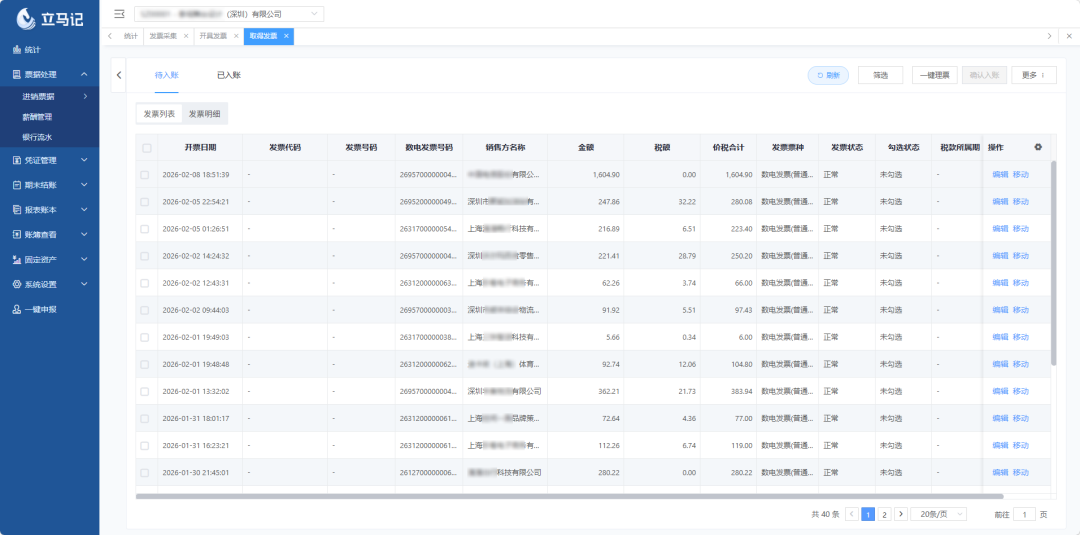Image resolution: width=1080 pixels, height=535 pixels.
Task: Go to next page arrow in pagination
Action: (901, 514)
